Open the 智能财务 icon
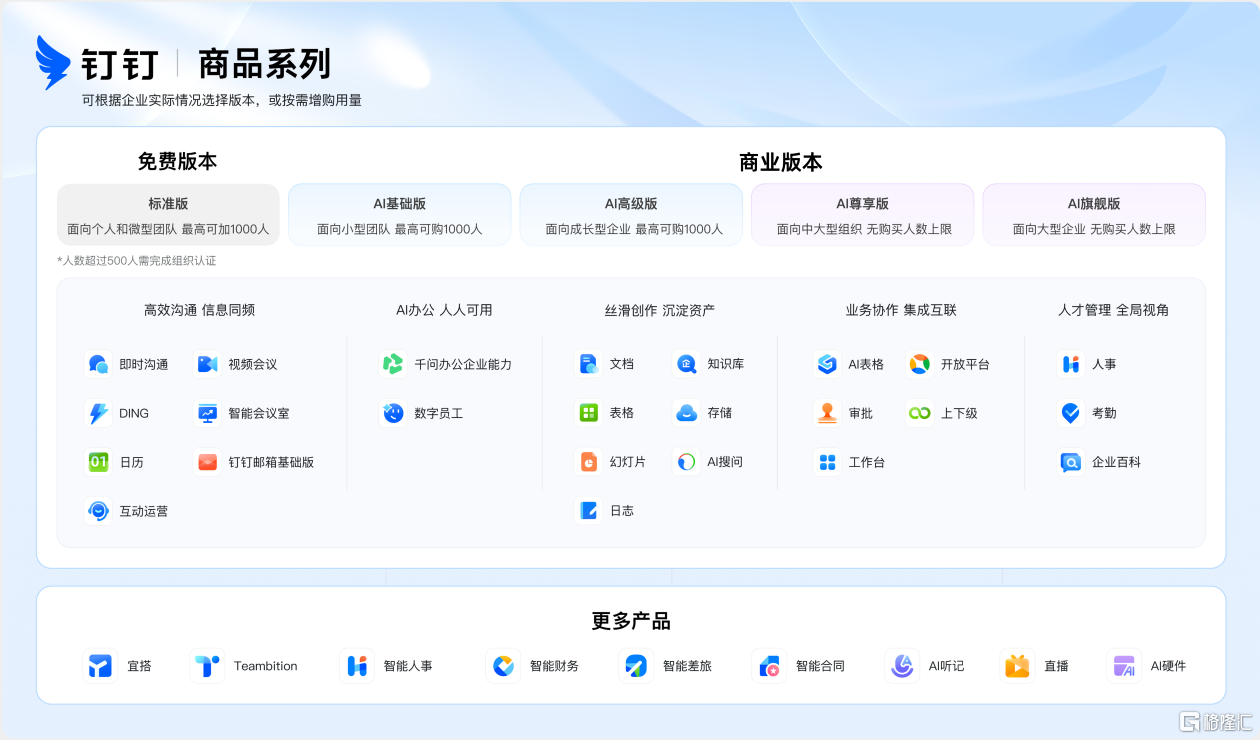The image size is (1260, 740). pyautogui.click(x=503, y=666)
